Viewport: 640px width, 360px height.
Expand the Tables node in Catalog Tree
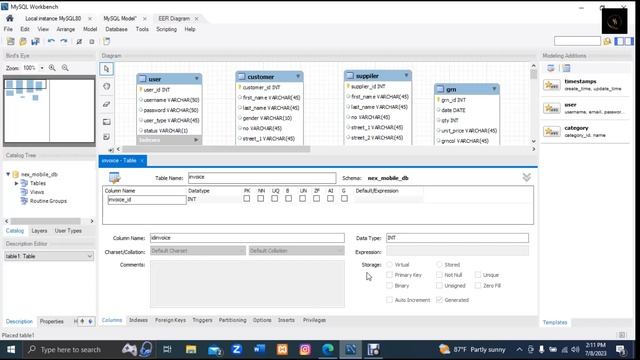point(16,183)
